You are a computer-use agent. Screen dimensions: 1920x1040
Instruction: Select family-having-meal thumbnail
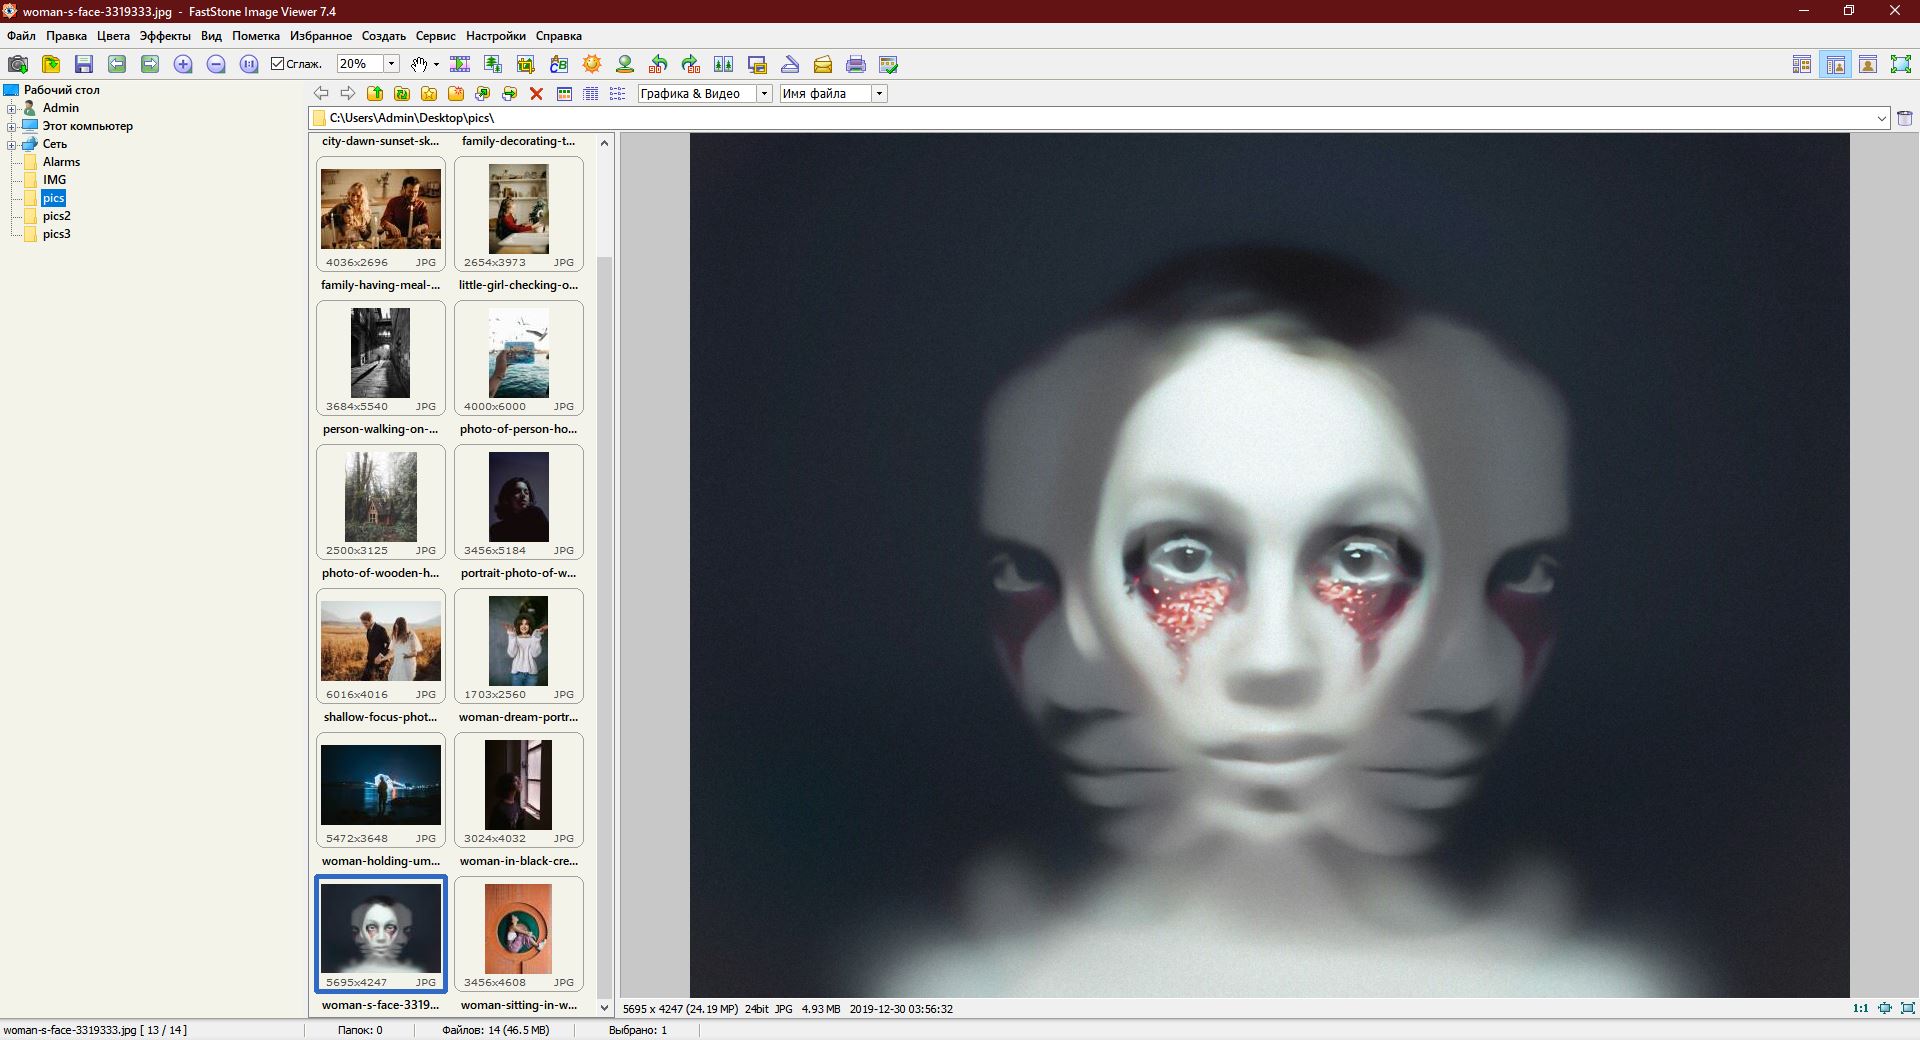(380, 213)
